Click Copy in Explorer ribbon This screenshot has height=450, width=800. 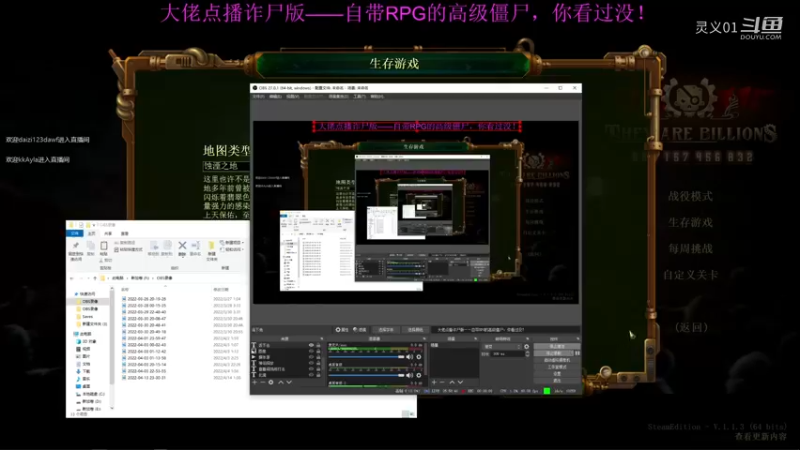click(x=91, y=247)
